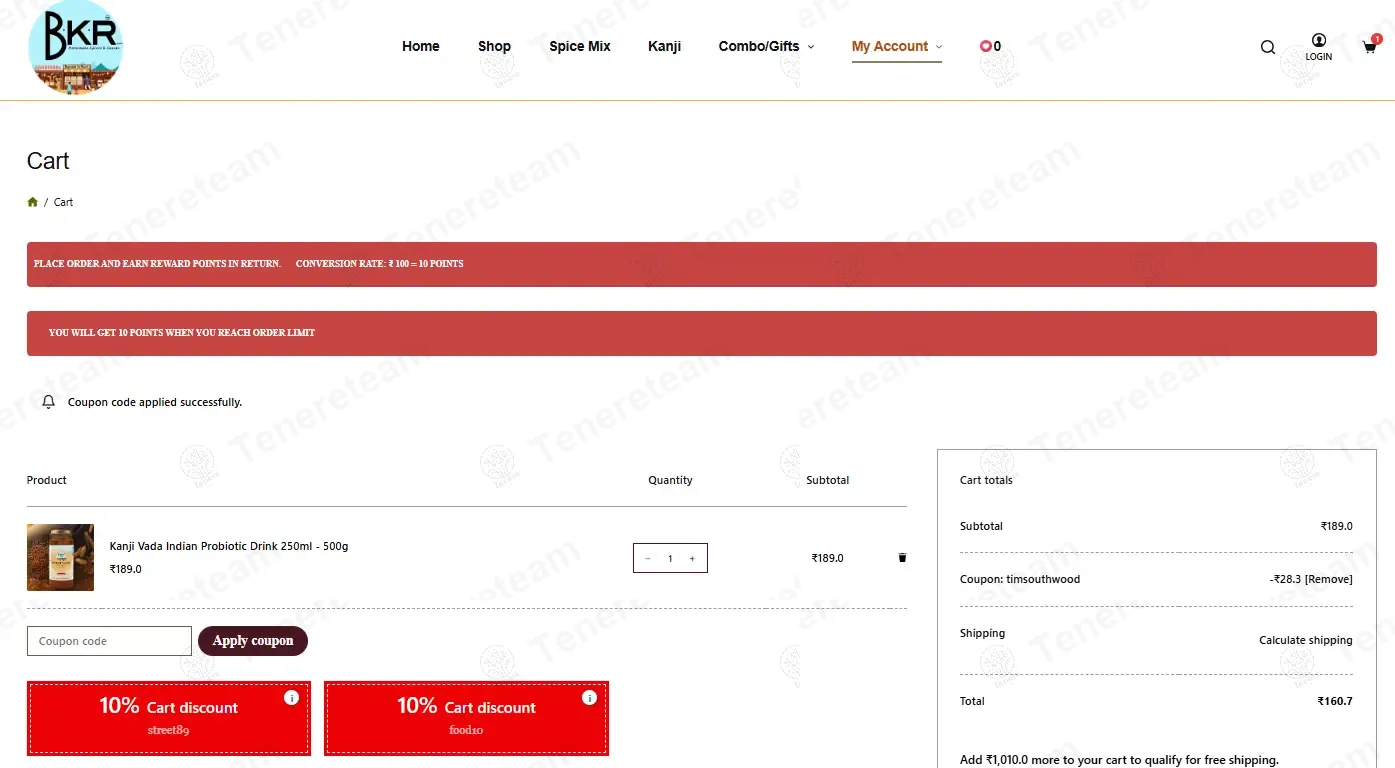Open the shopping cart icon in header
Screen dimensions: 1395x768
[x=1369, y=47]
